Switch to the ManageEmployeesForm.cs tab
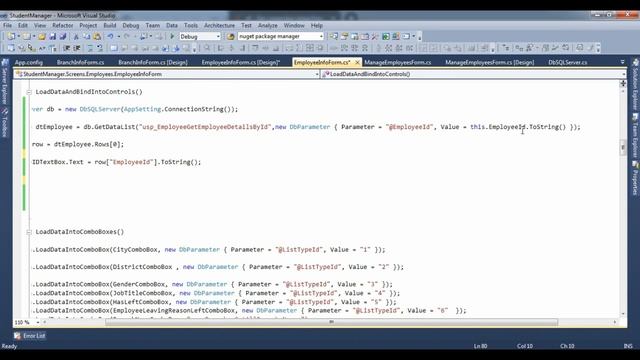 (x=398, y=62)
